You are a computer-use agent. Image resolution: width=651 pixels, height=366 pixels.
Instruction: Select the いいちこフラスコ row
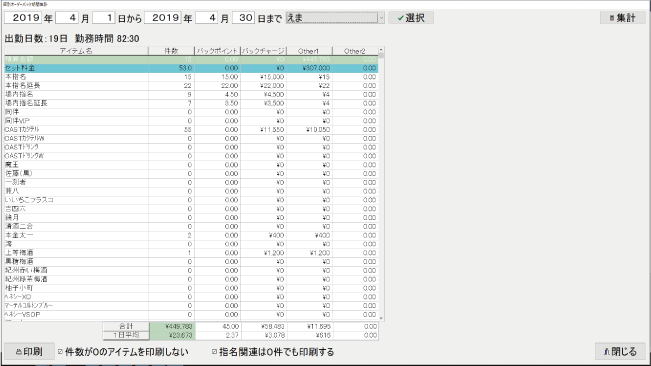191,200
